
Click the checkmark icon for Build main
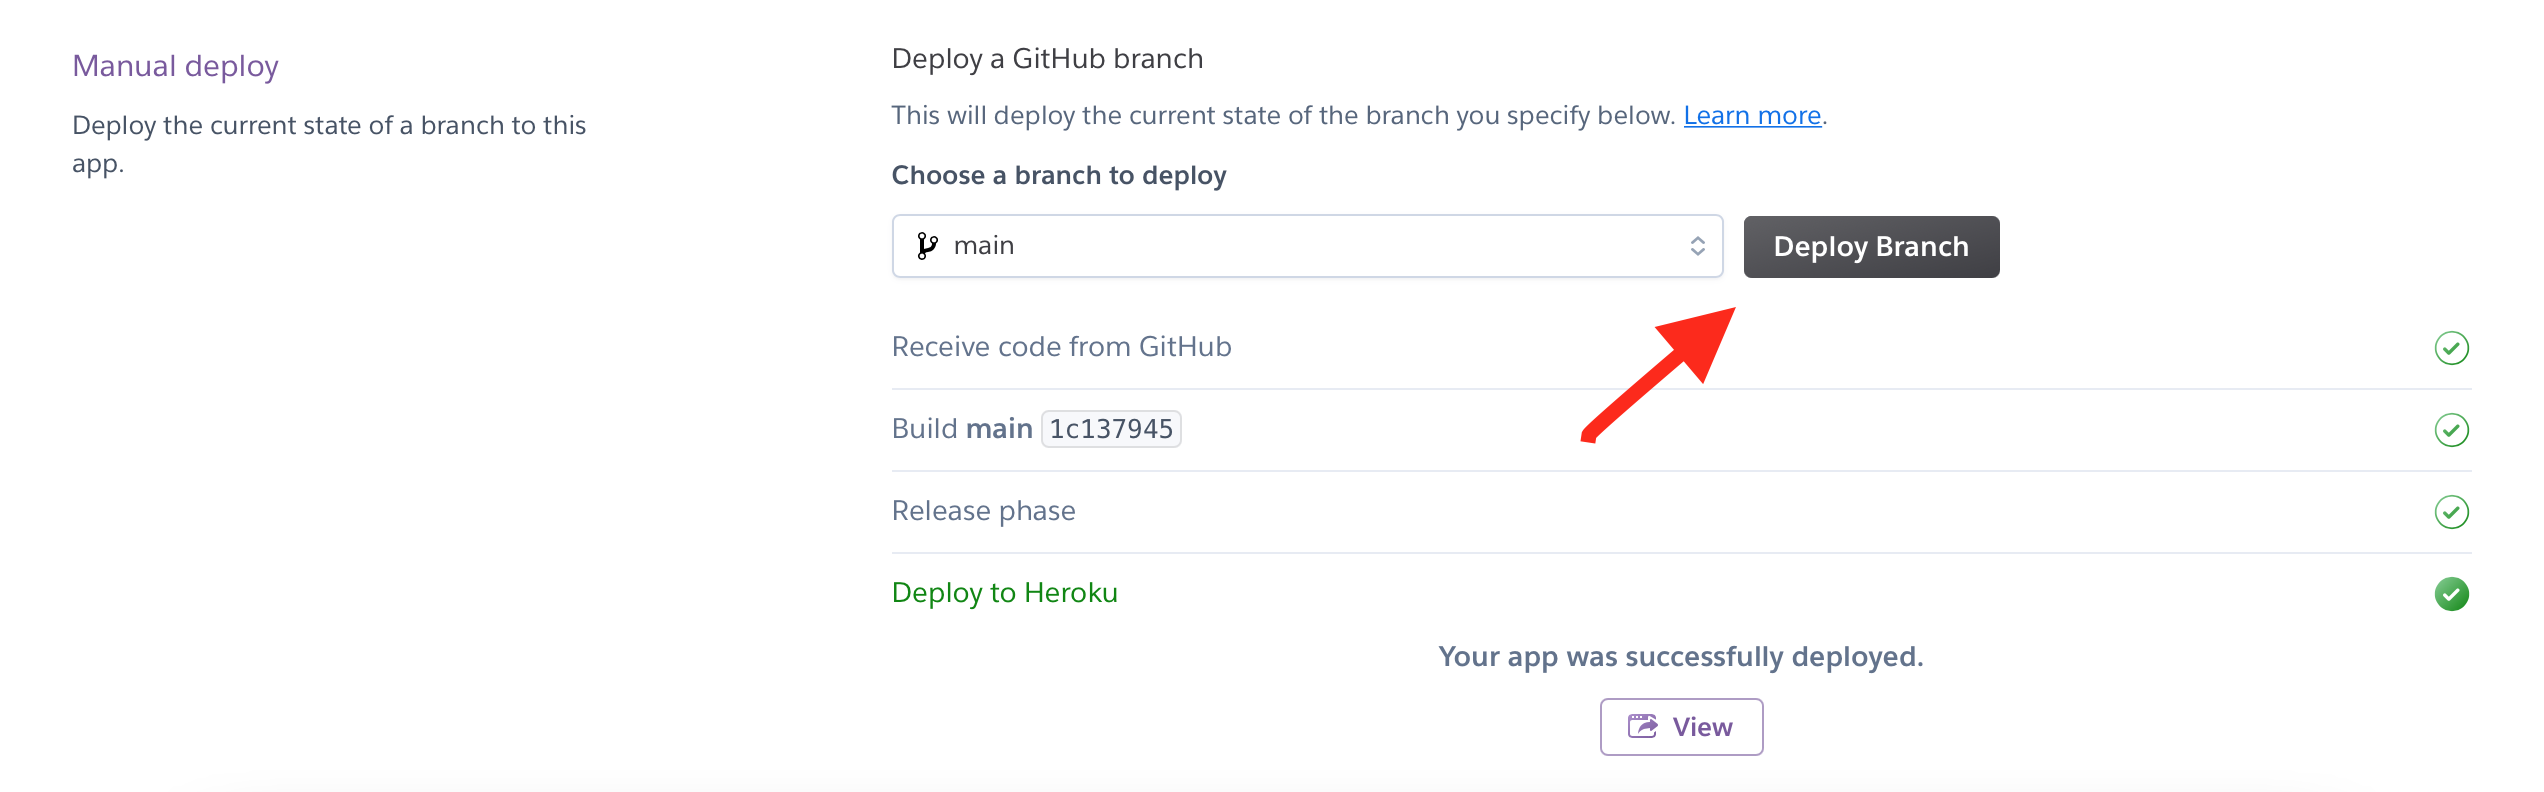[2451, 430]
